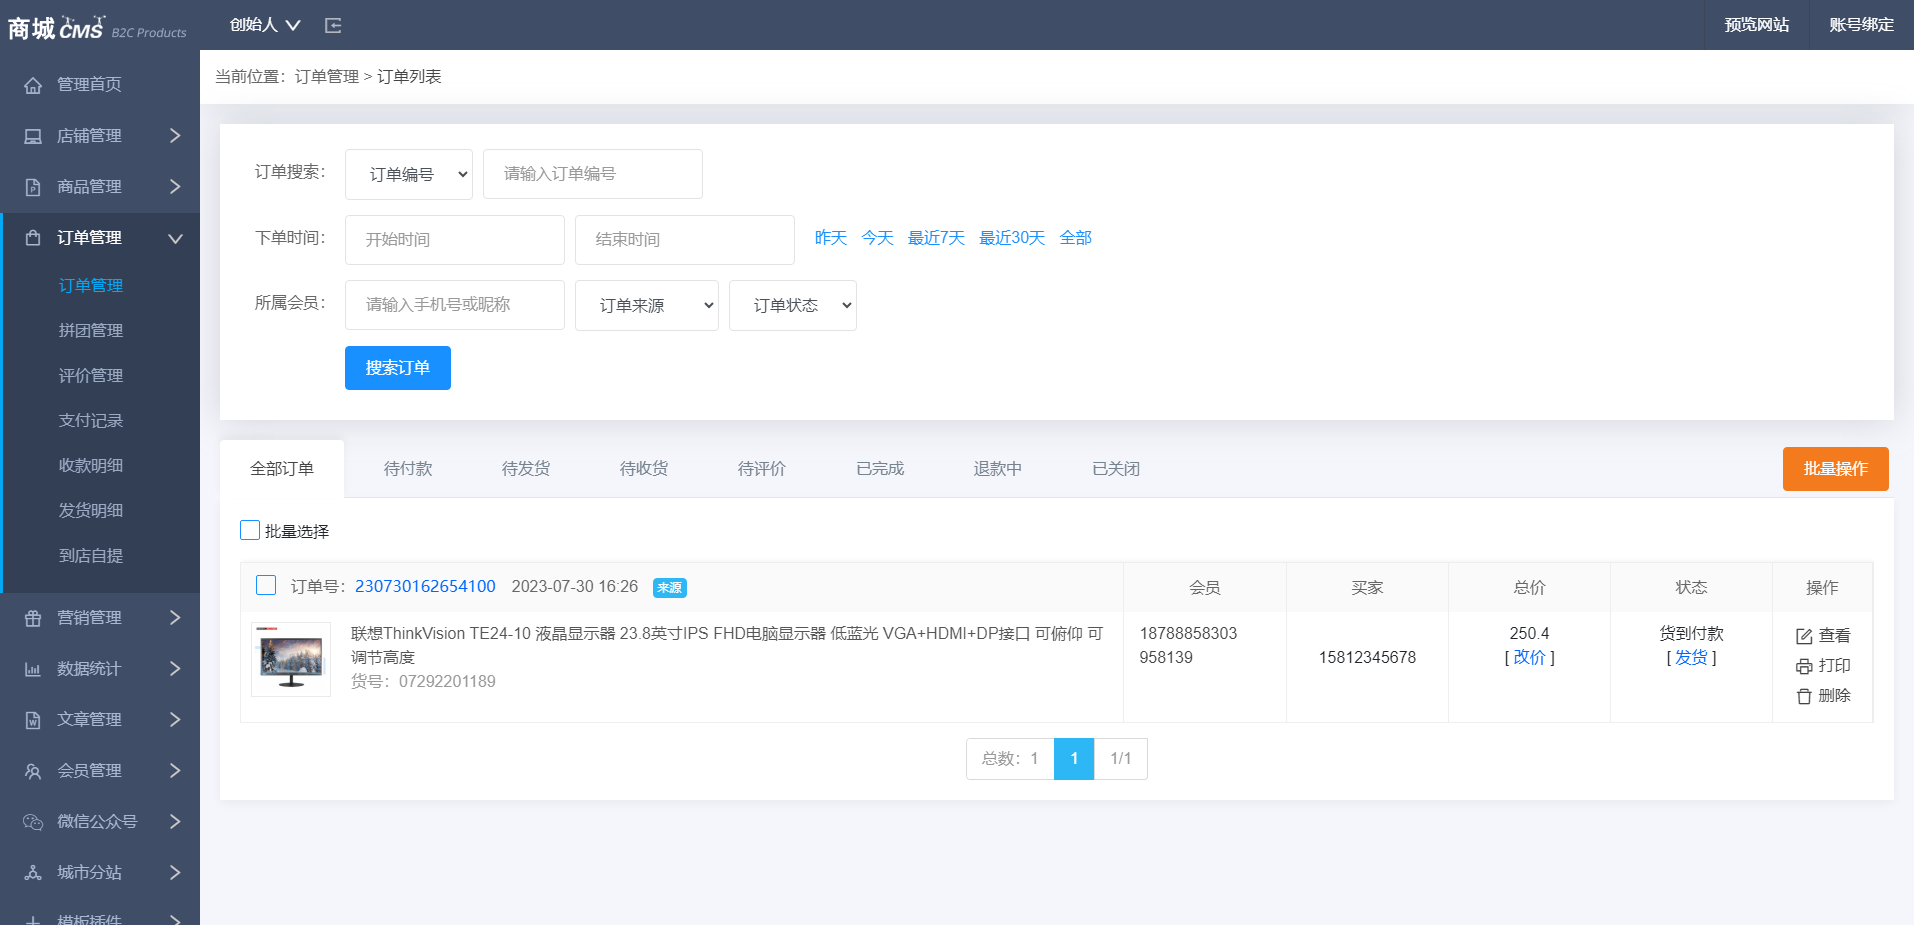Select the 订单管理 bag icon in sidebar
This screenshot has height=925, width=1914.
tap(34, 237)
